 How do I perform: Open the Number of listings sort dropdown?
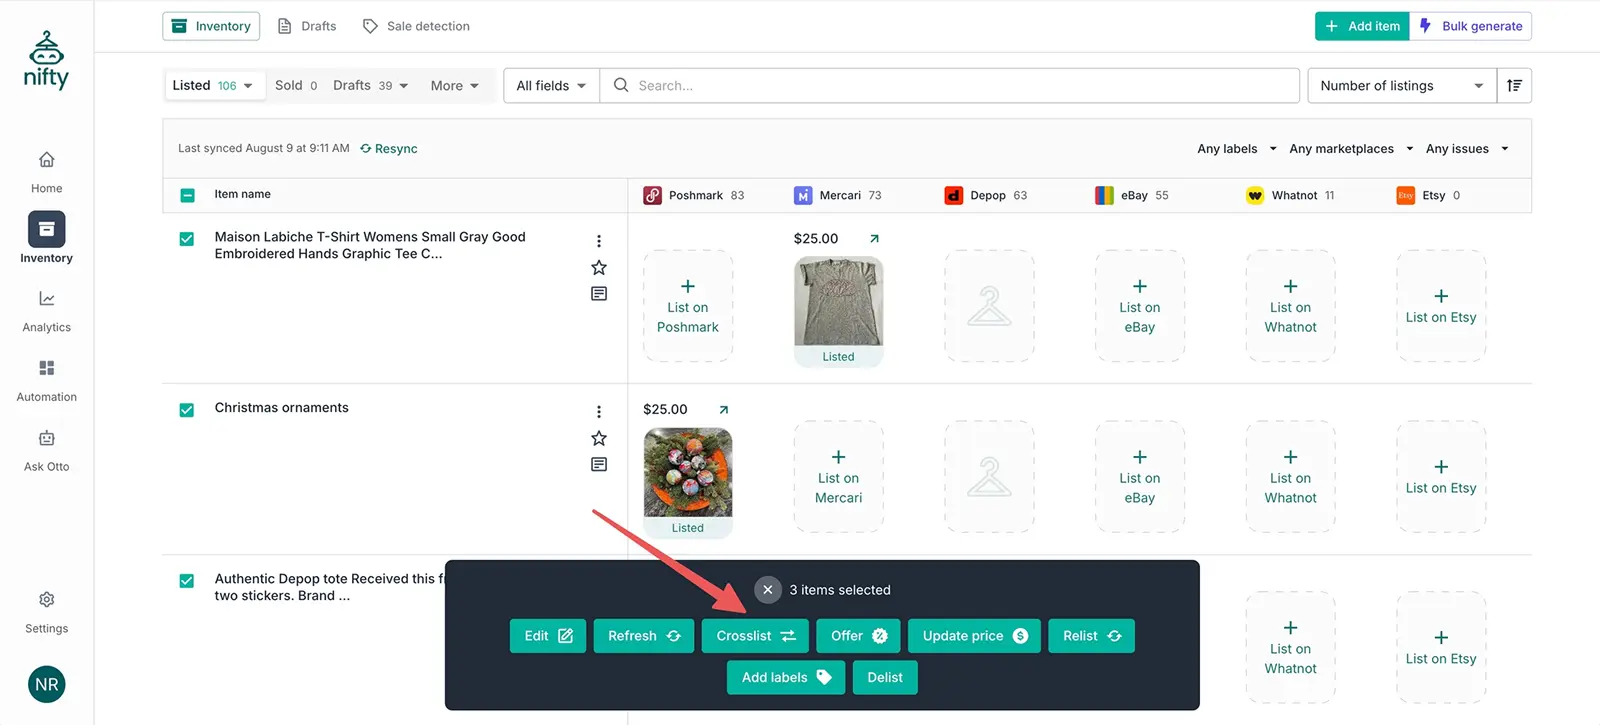tap(1402, 86)
